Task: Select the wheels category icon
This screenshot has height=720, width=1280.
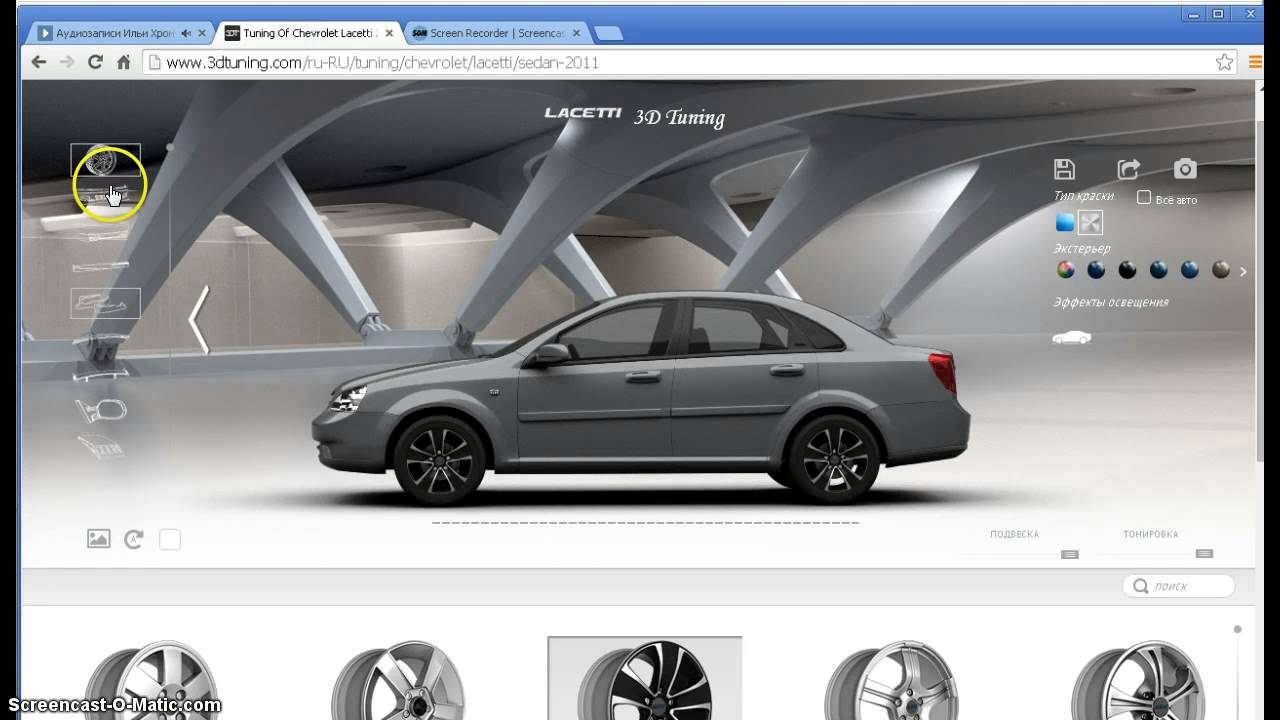Action: [x=105, y=160]
